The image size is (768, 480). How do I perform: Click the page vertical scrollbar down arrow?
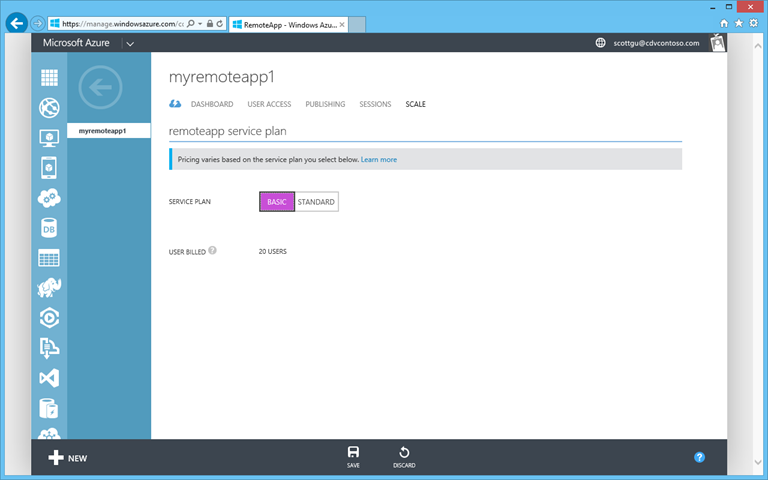757,462
